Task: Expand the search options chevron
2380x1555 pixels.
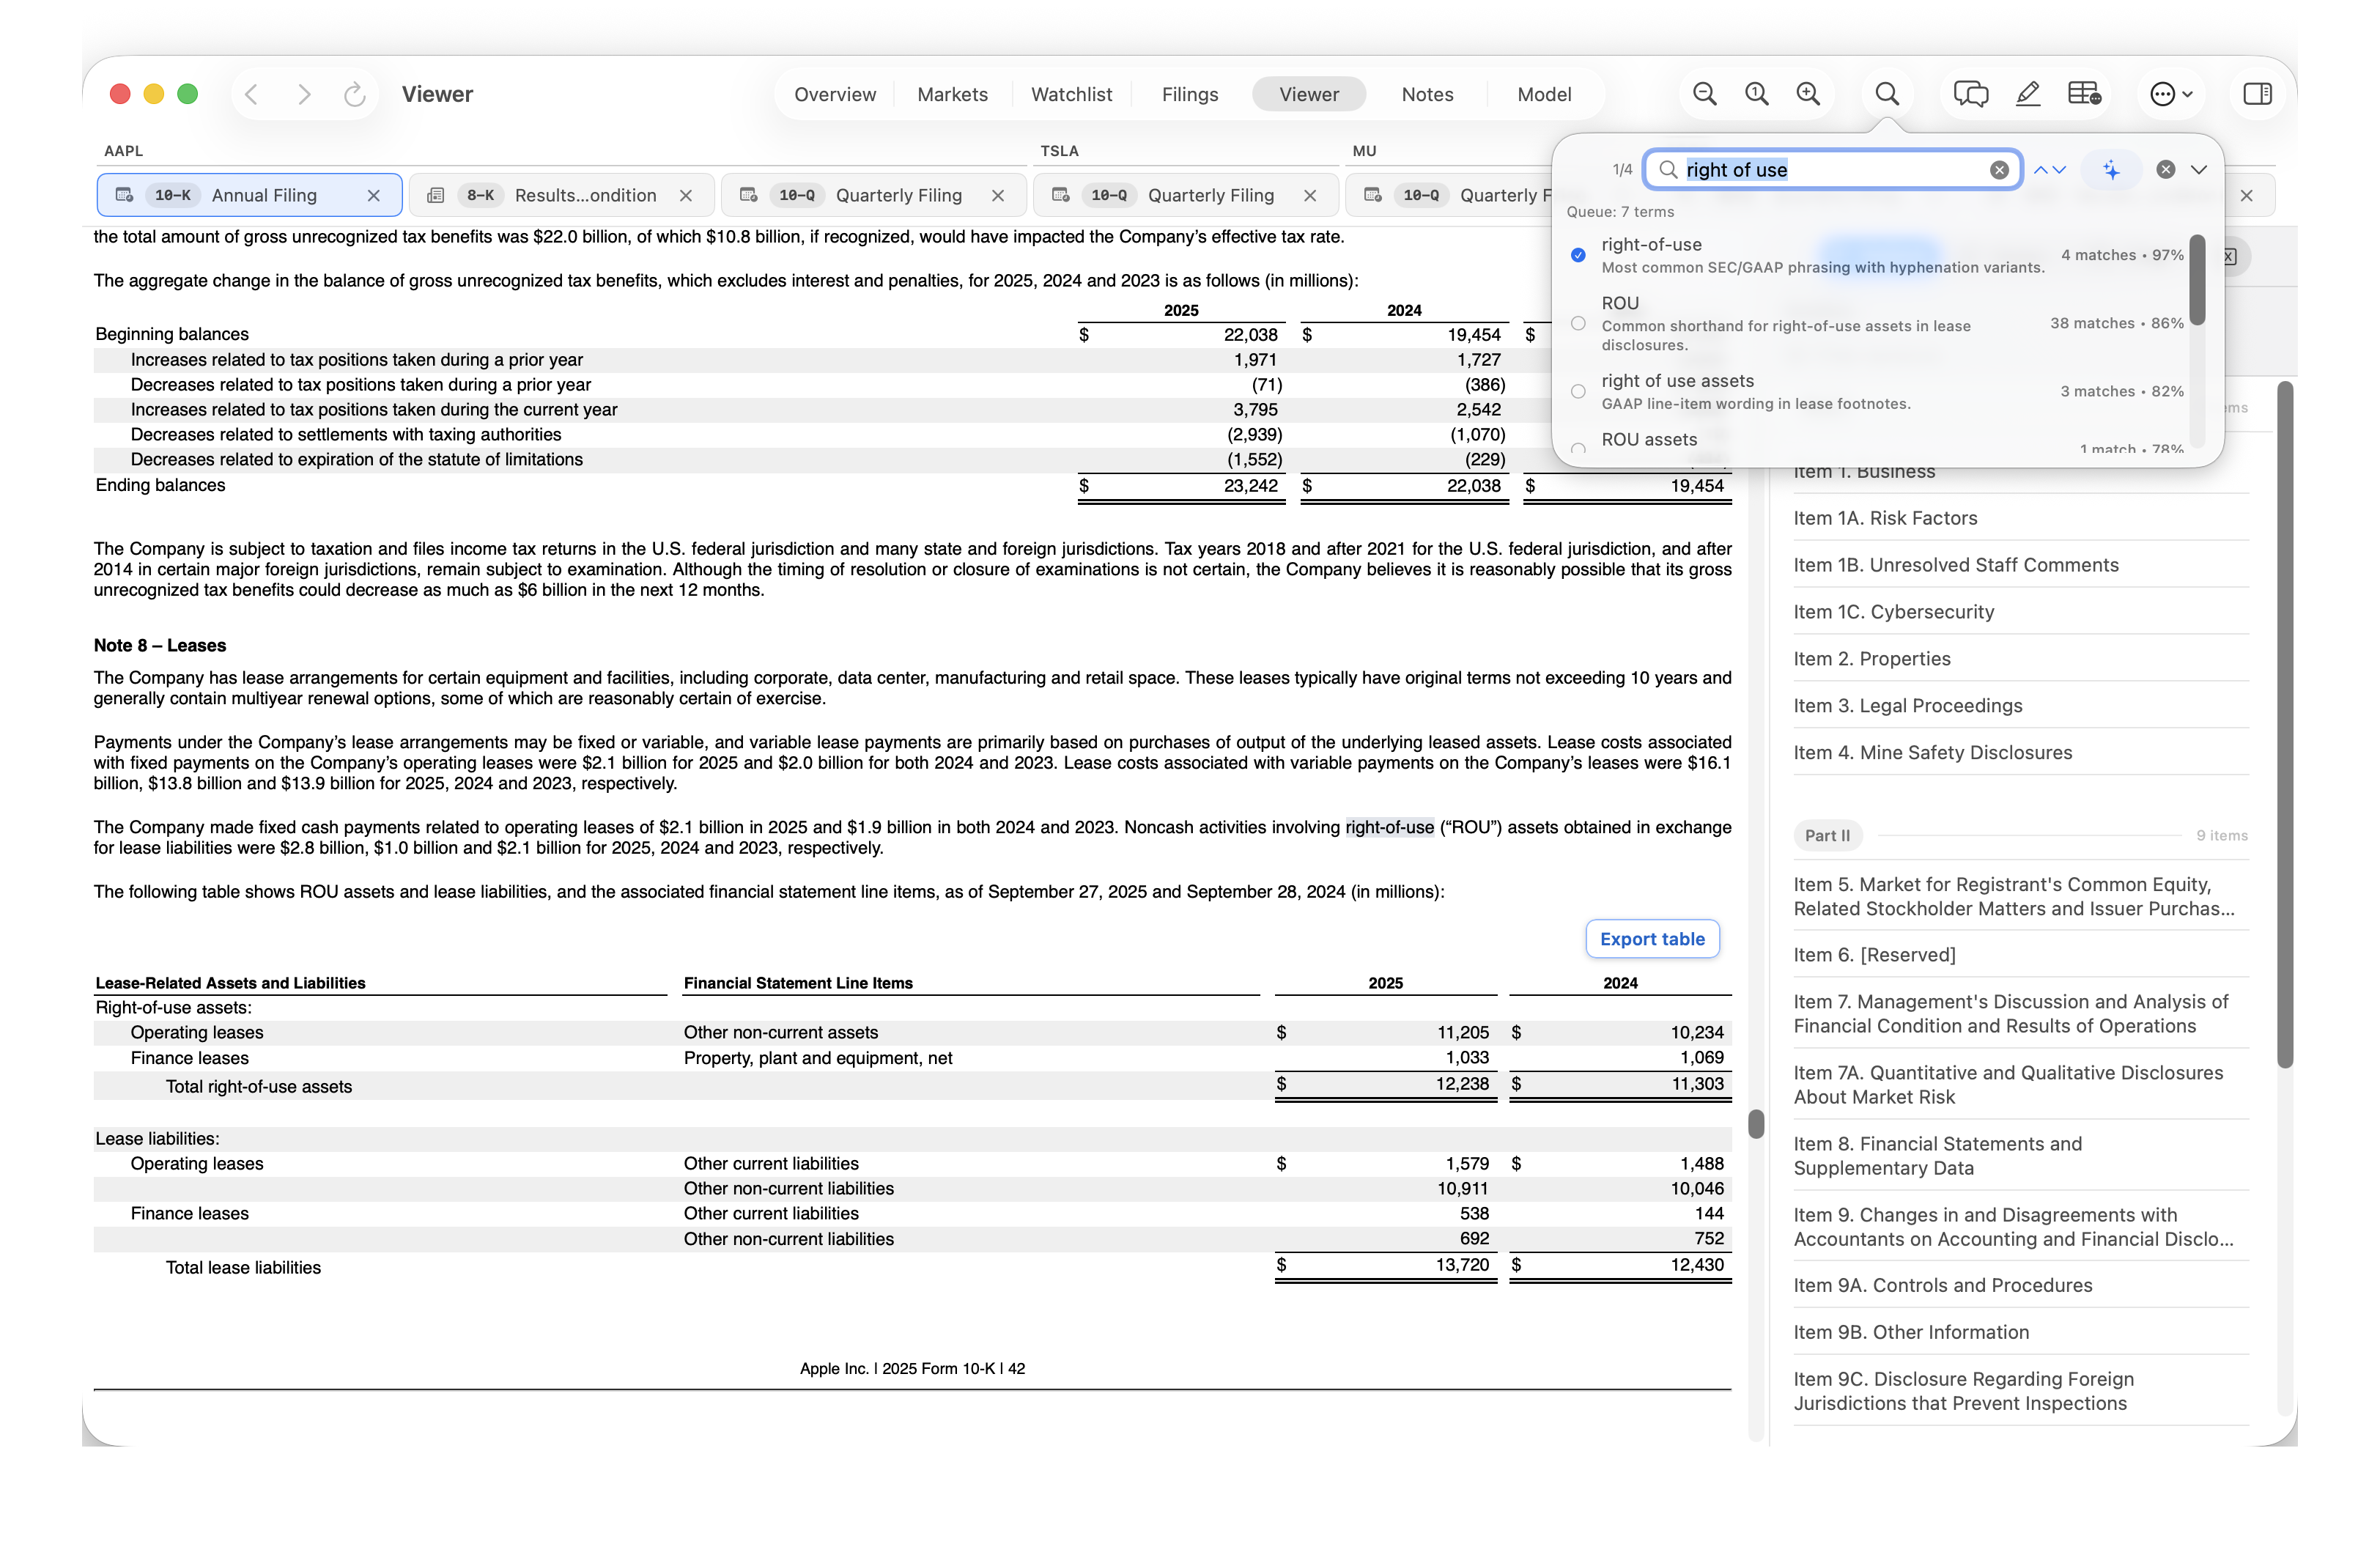Action: click(2199, 170)
